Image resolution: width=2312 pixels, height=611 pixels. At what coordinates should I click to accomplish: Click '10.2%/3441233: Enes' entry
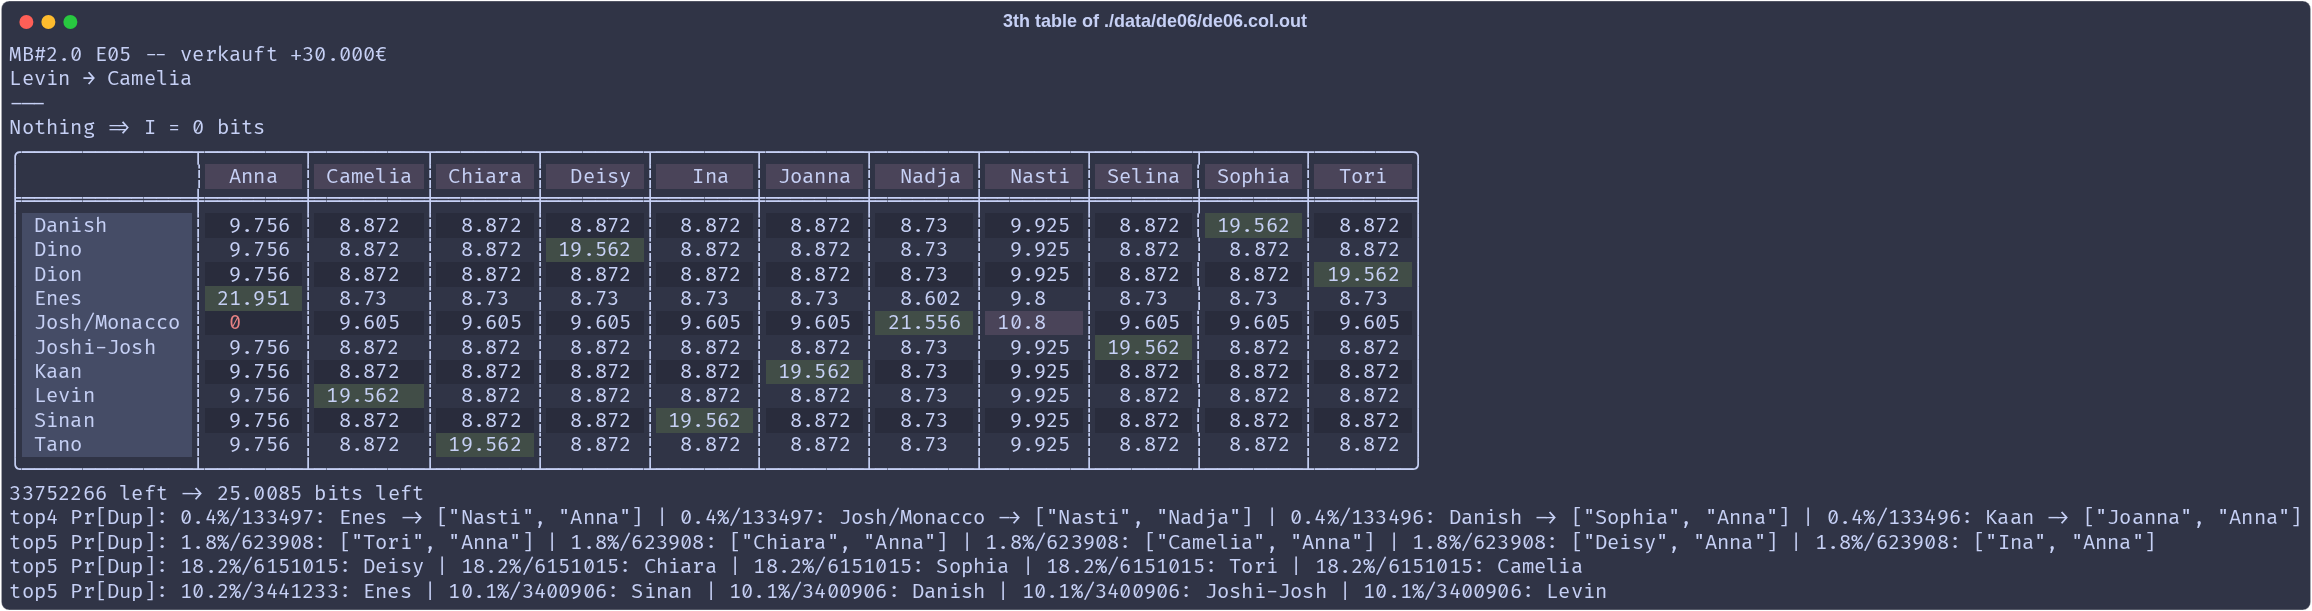click(296, 591)
